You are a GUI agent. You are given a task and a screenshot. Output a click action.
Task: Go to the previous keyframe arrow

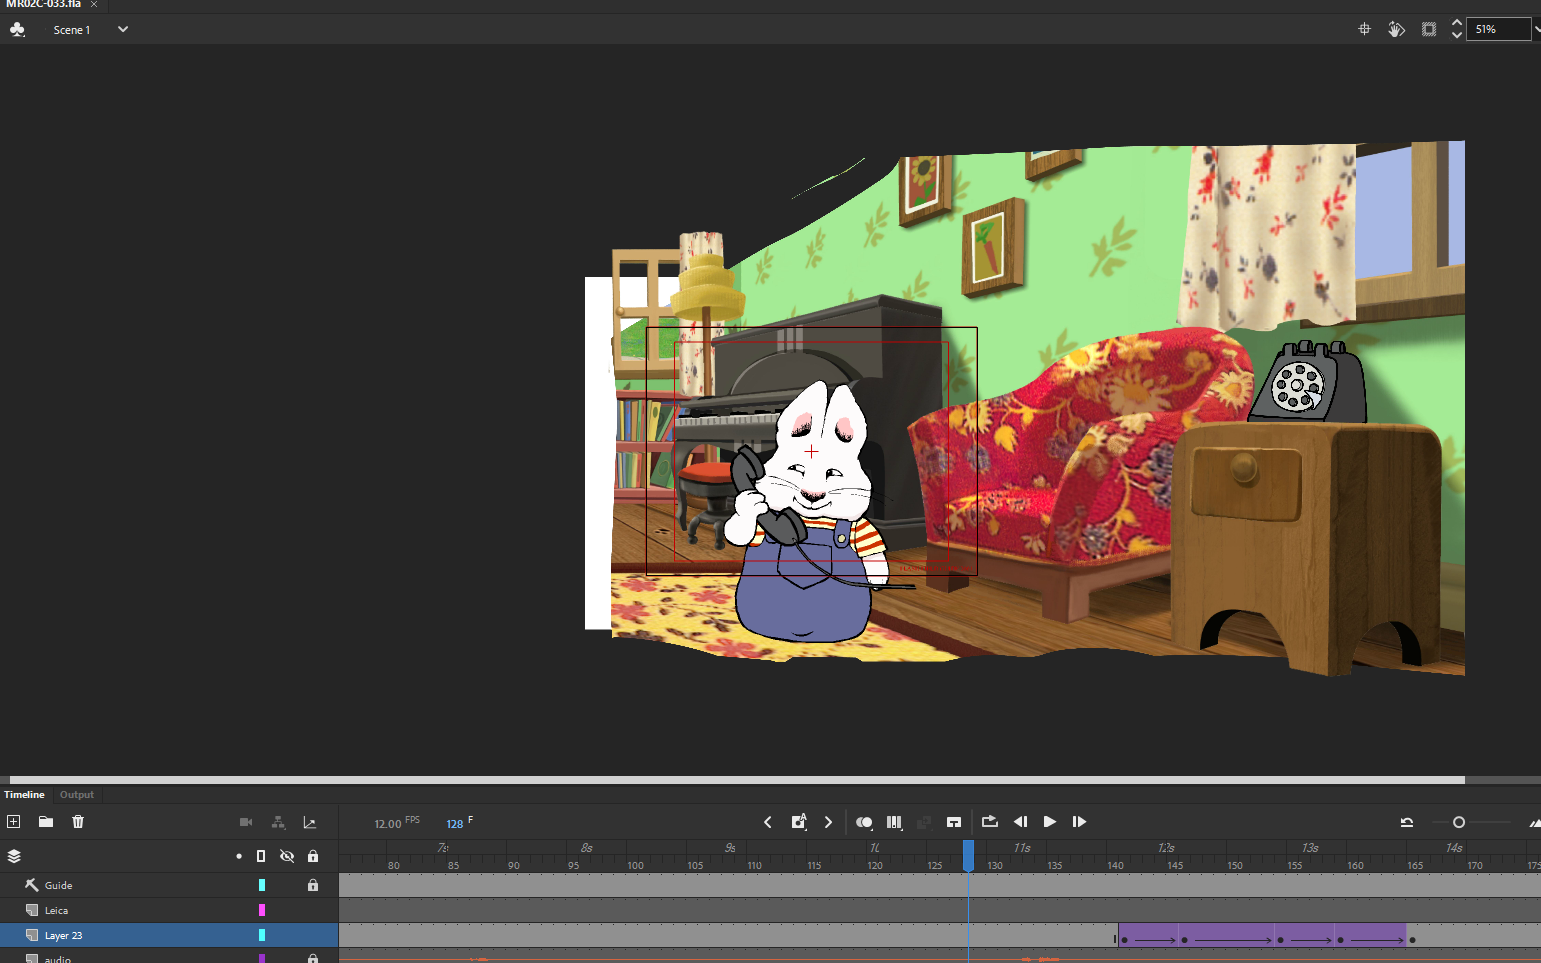pyautogui.click(x=768, y=822)
